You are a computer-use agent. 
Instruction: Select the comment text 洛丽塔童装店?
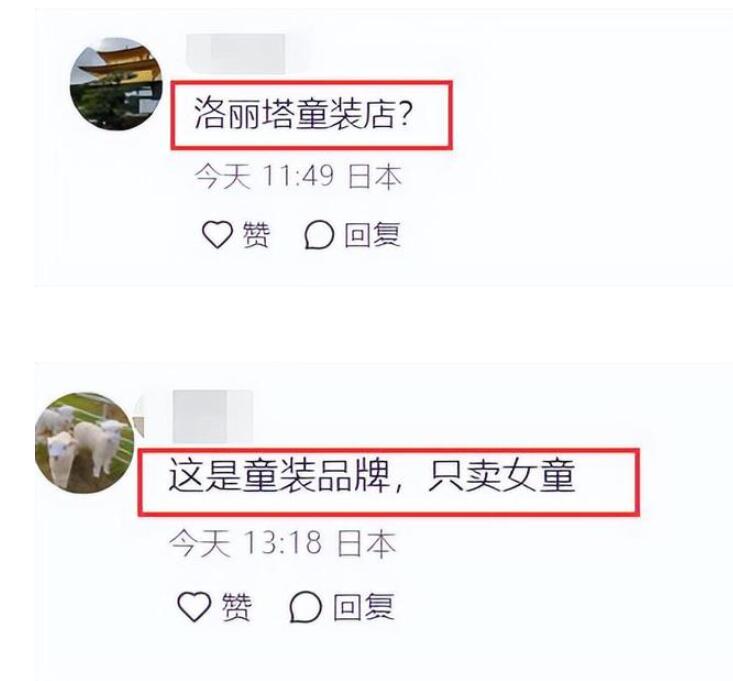coord(303,114)
